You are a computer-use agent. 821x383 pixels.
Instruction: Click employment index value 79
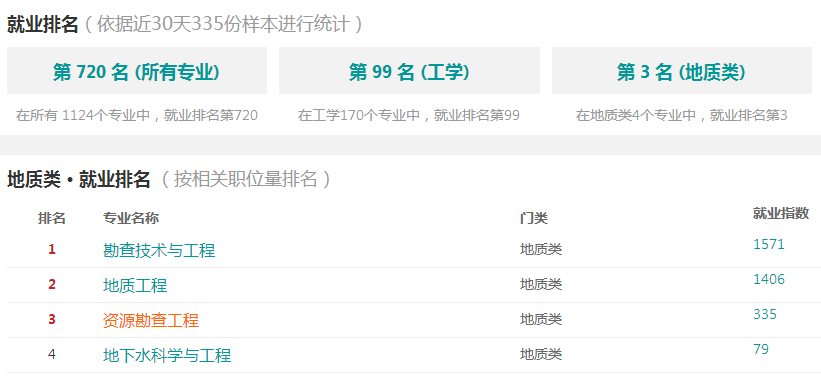pos(761,349)
